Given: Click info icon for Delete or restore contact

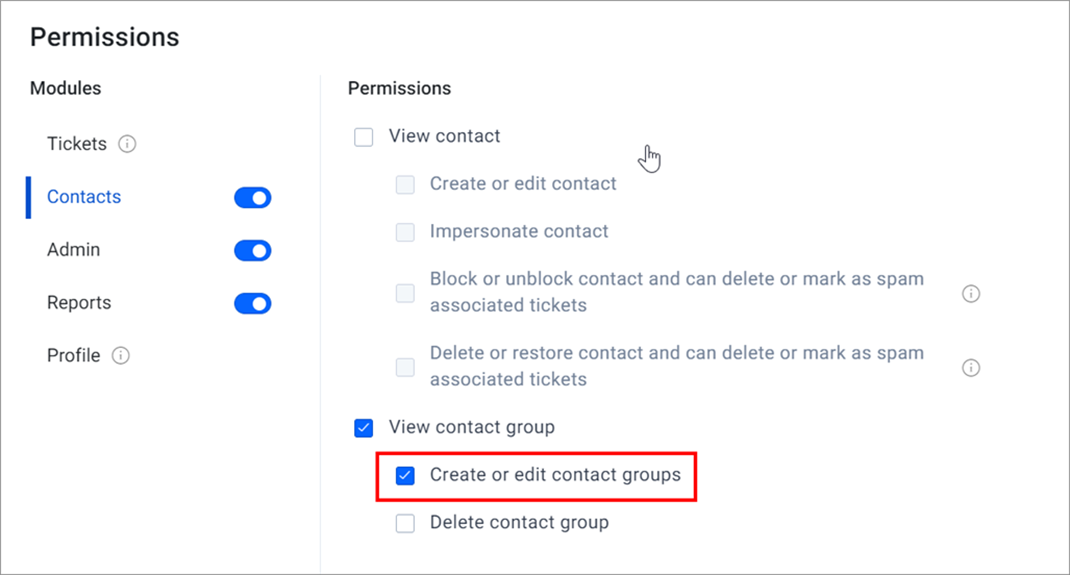Looking at the screenshot, I should (x=971, y=368).
